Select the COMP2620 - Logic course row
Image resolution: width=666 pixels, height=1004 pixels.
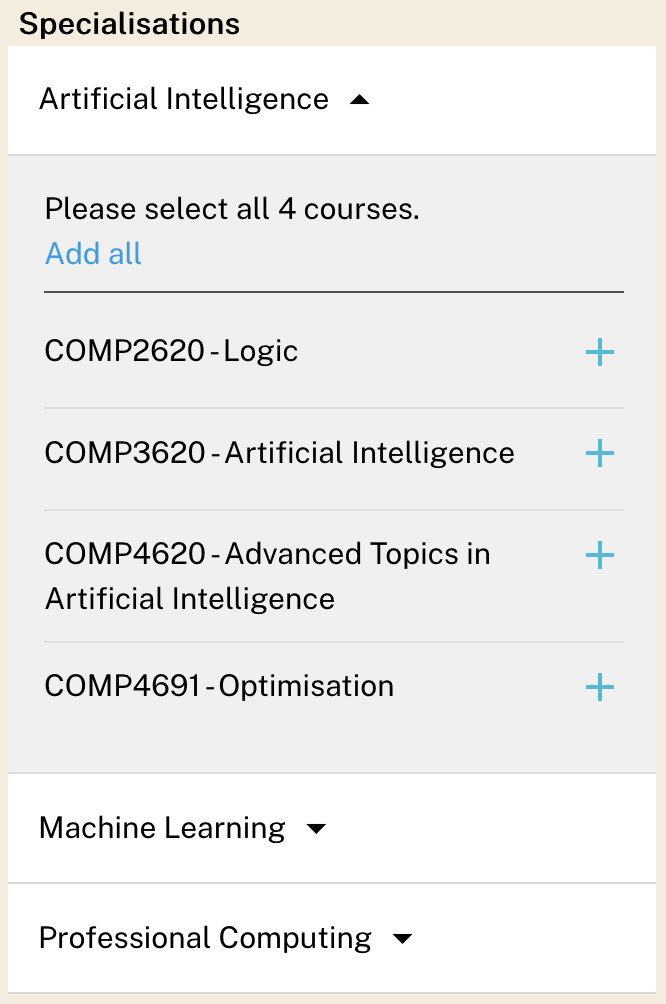[170, 351]
